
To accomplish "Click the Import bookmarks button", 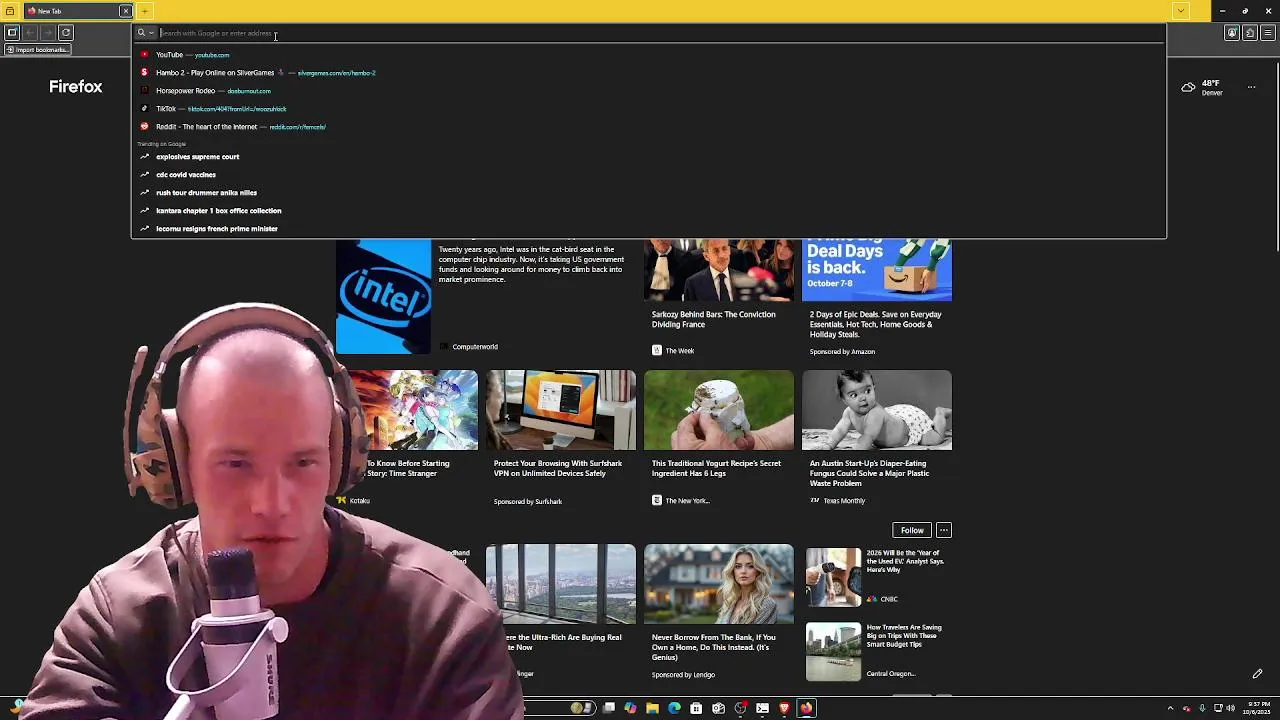I will (x=38, y=50).
